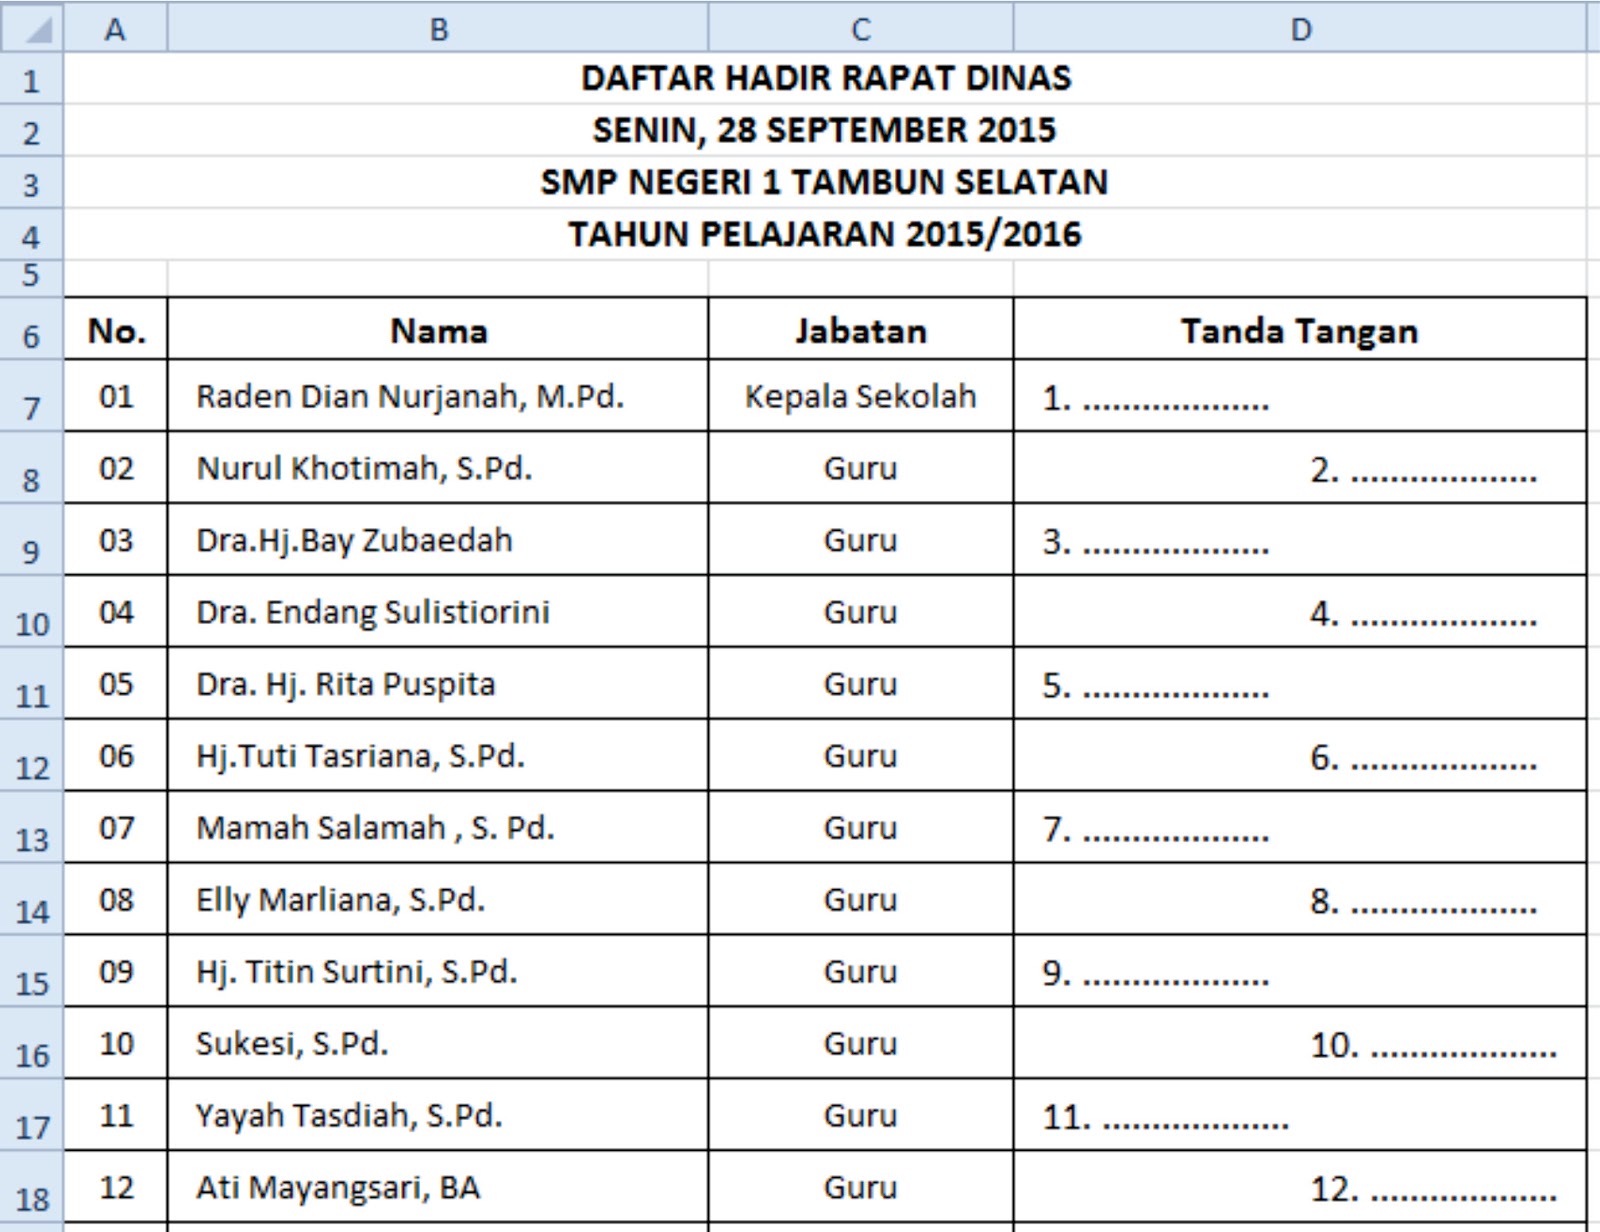The height and width of the screenshot is (1232, 1600).
Task: Click the cell "SENIN, 28 SEPTEMBER 2015"
Action: tap(826, 130)
